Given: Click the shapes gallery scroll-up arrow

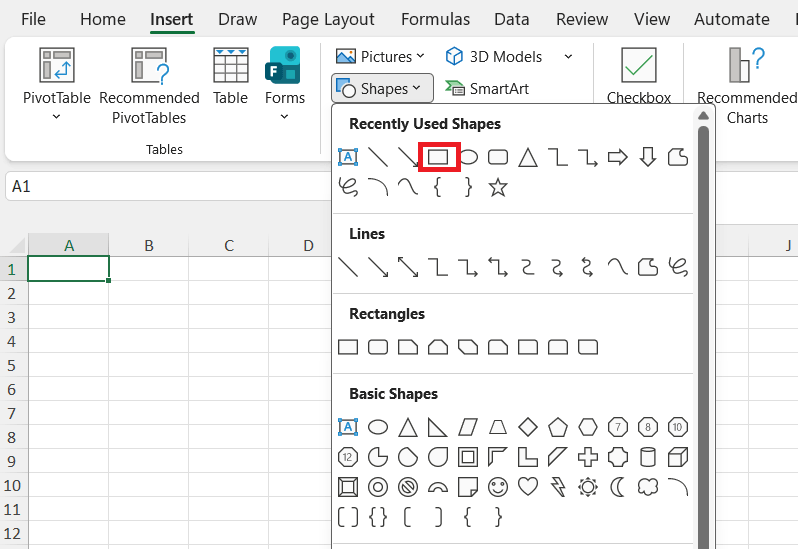Looking at the screenshot, I should coord(703,116).
